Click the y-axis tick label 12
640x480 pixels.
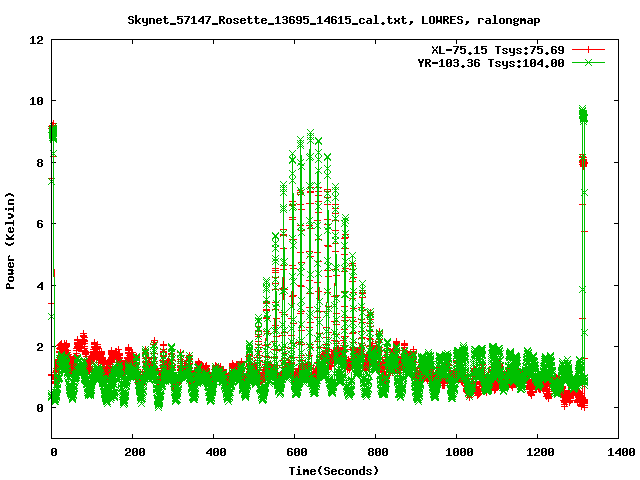pyautogui.click(x=36, y=40)
